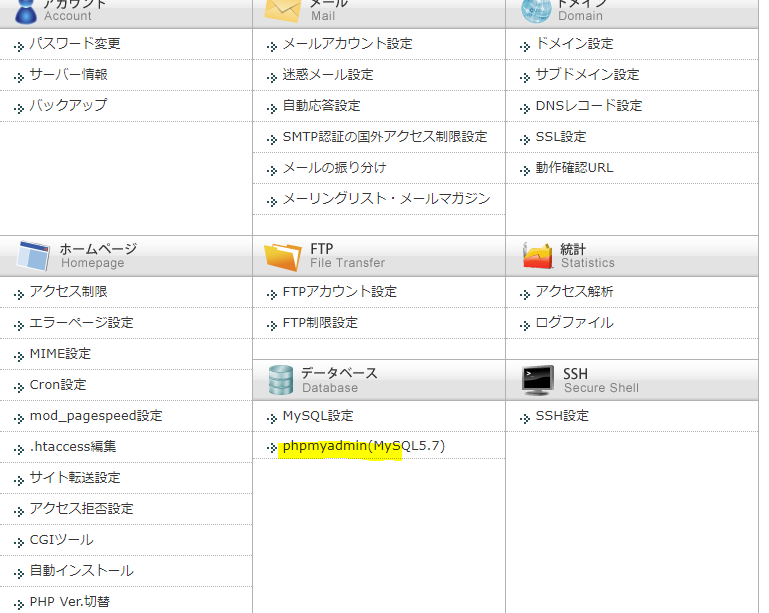Open バックアップ link

tap(68, 105)
